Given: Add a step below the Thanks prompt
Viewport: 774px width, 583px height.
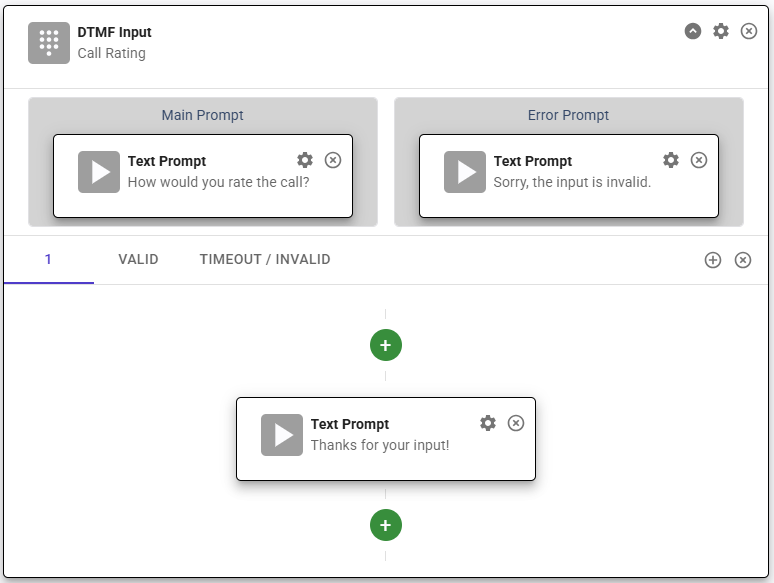Looking at the screenshot, I should click(x=386, y=525).
